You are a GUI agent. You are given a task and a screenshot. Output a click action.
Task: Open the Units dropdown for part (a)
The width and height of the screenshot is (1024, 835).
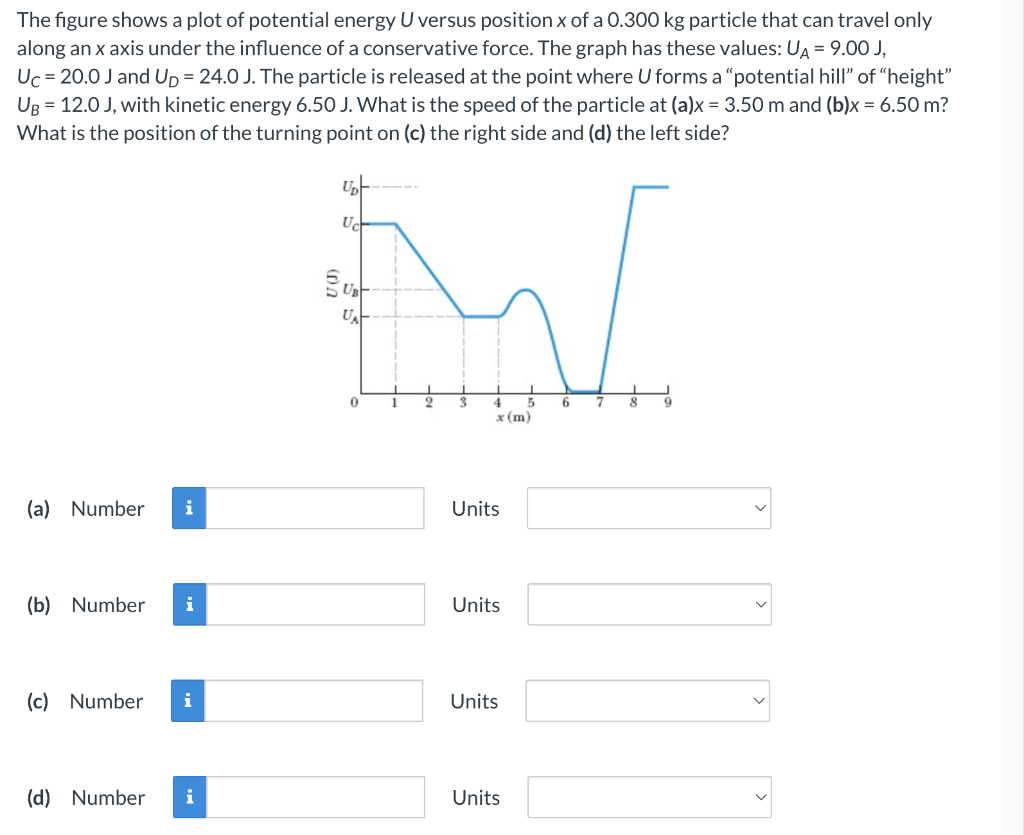[648, 508]
